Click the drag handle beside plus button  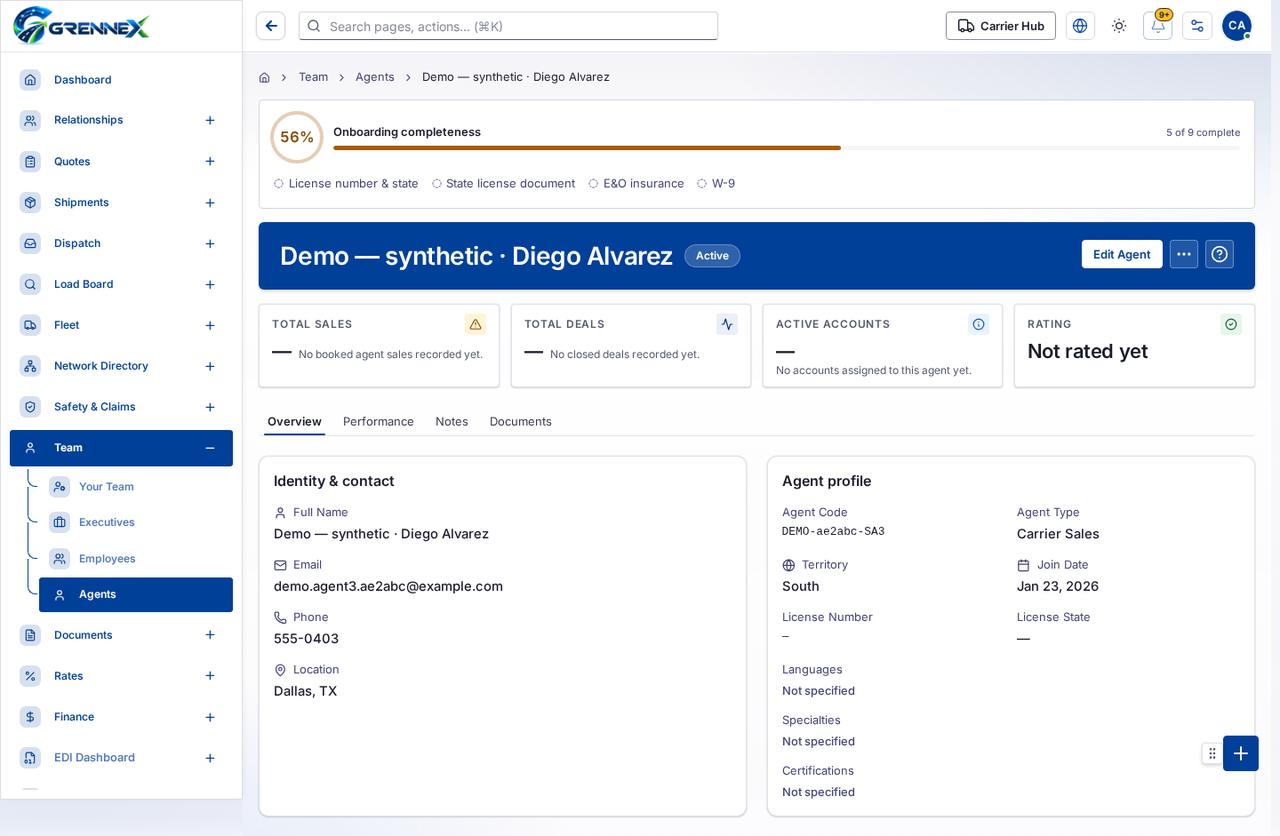[1212, 753]
